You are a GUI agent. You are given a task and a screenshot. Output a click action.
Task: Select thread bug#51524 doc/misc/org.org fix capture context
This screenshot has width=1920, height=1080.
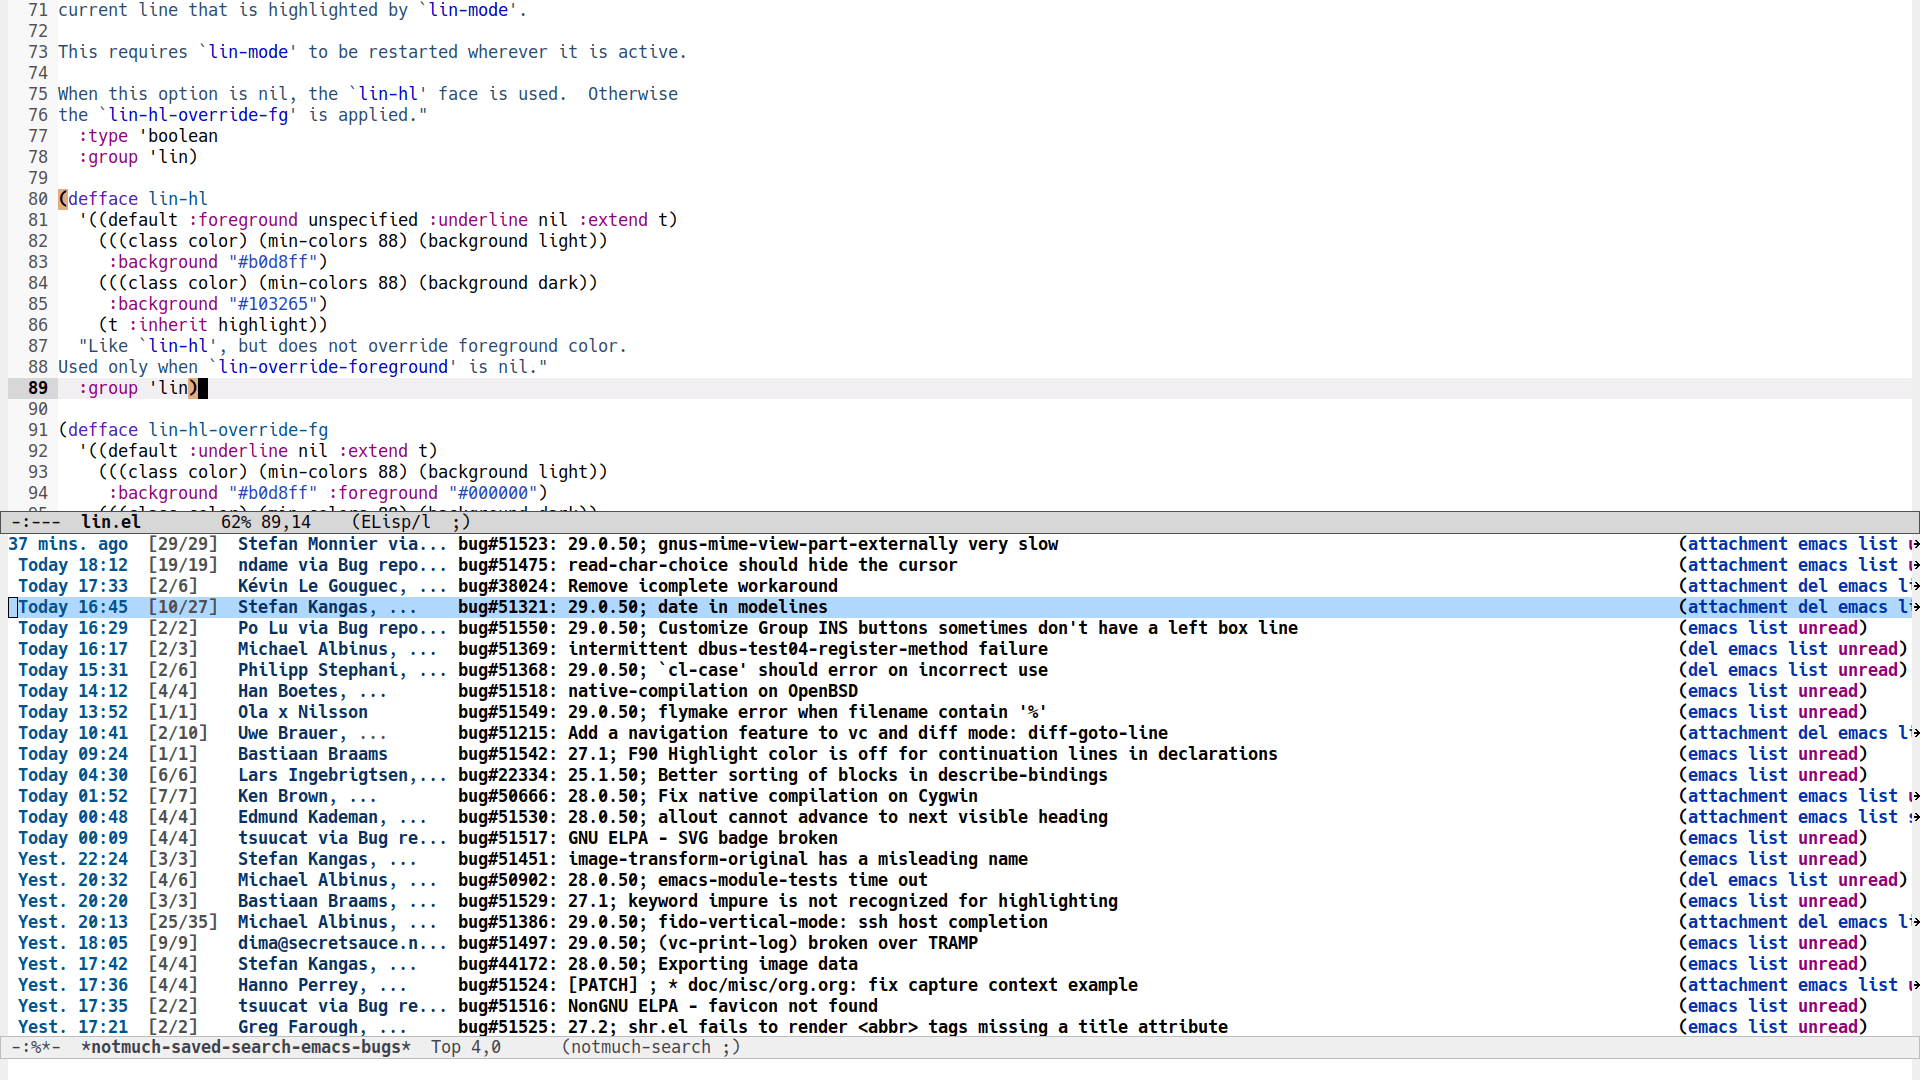pyautogui.click(x=798, y=985)
